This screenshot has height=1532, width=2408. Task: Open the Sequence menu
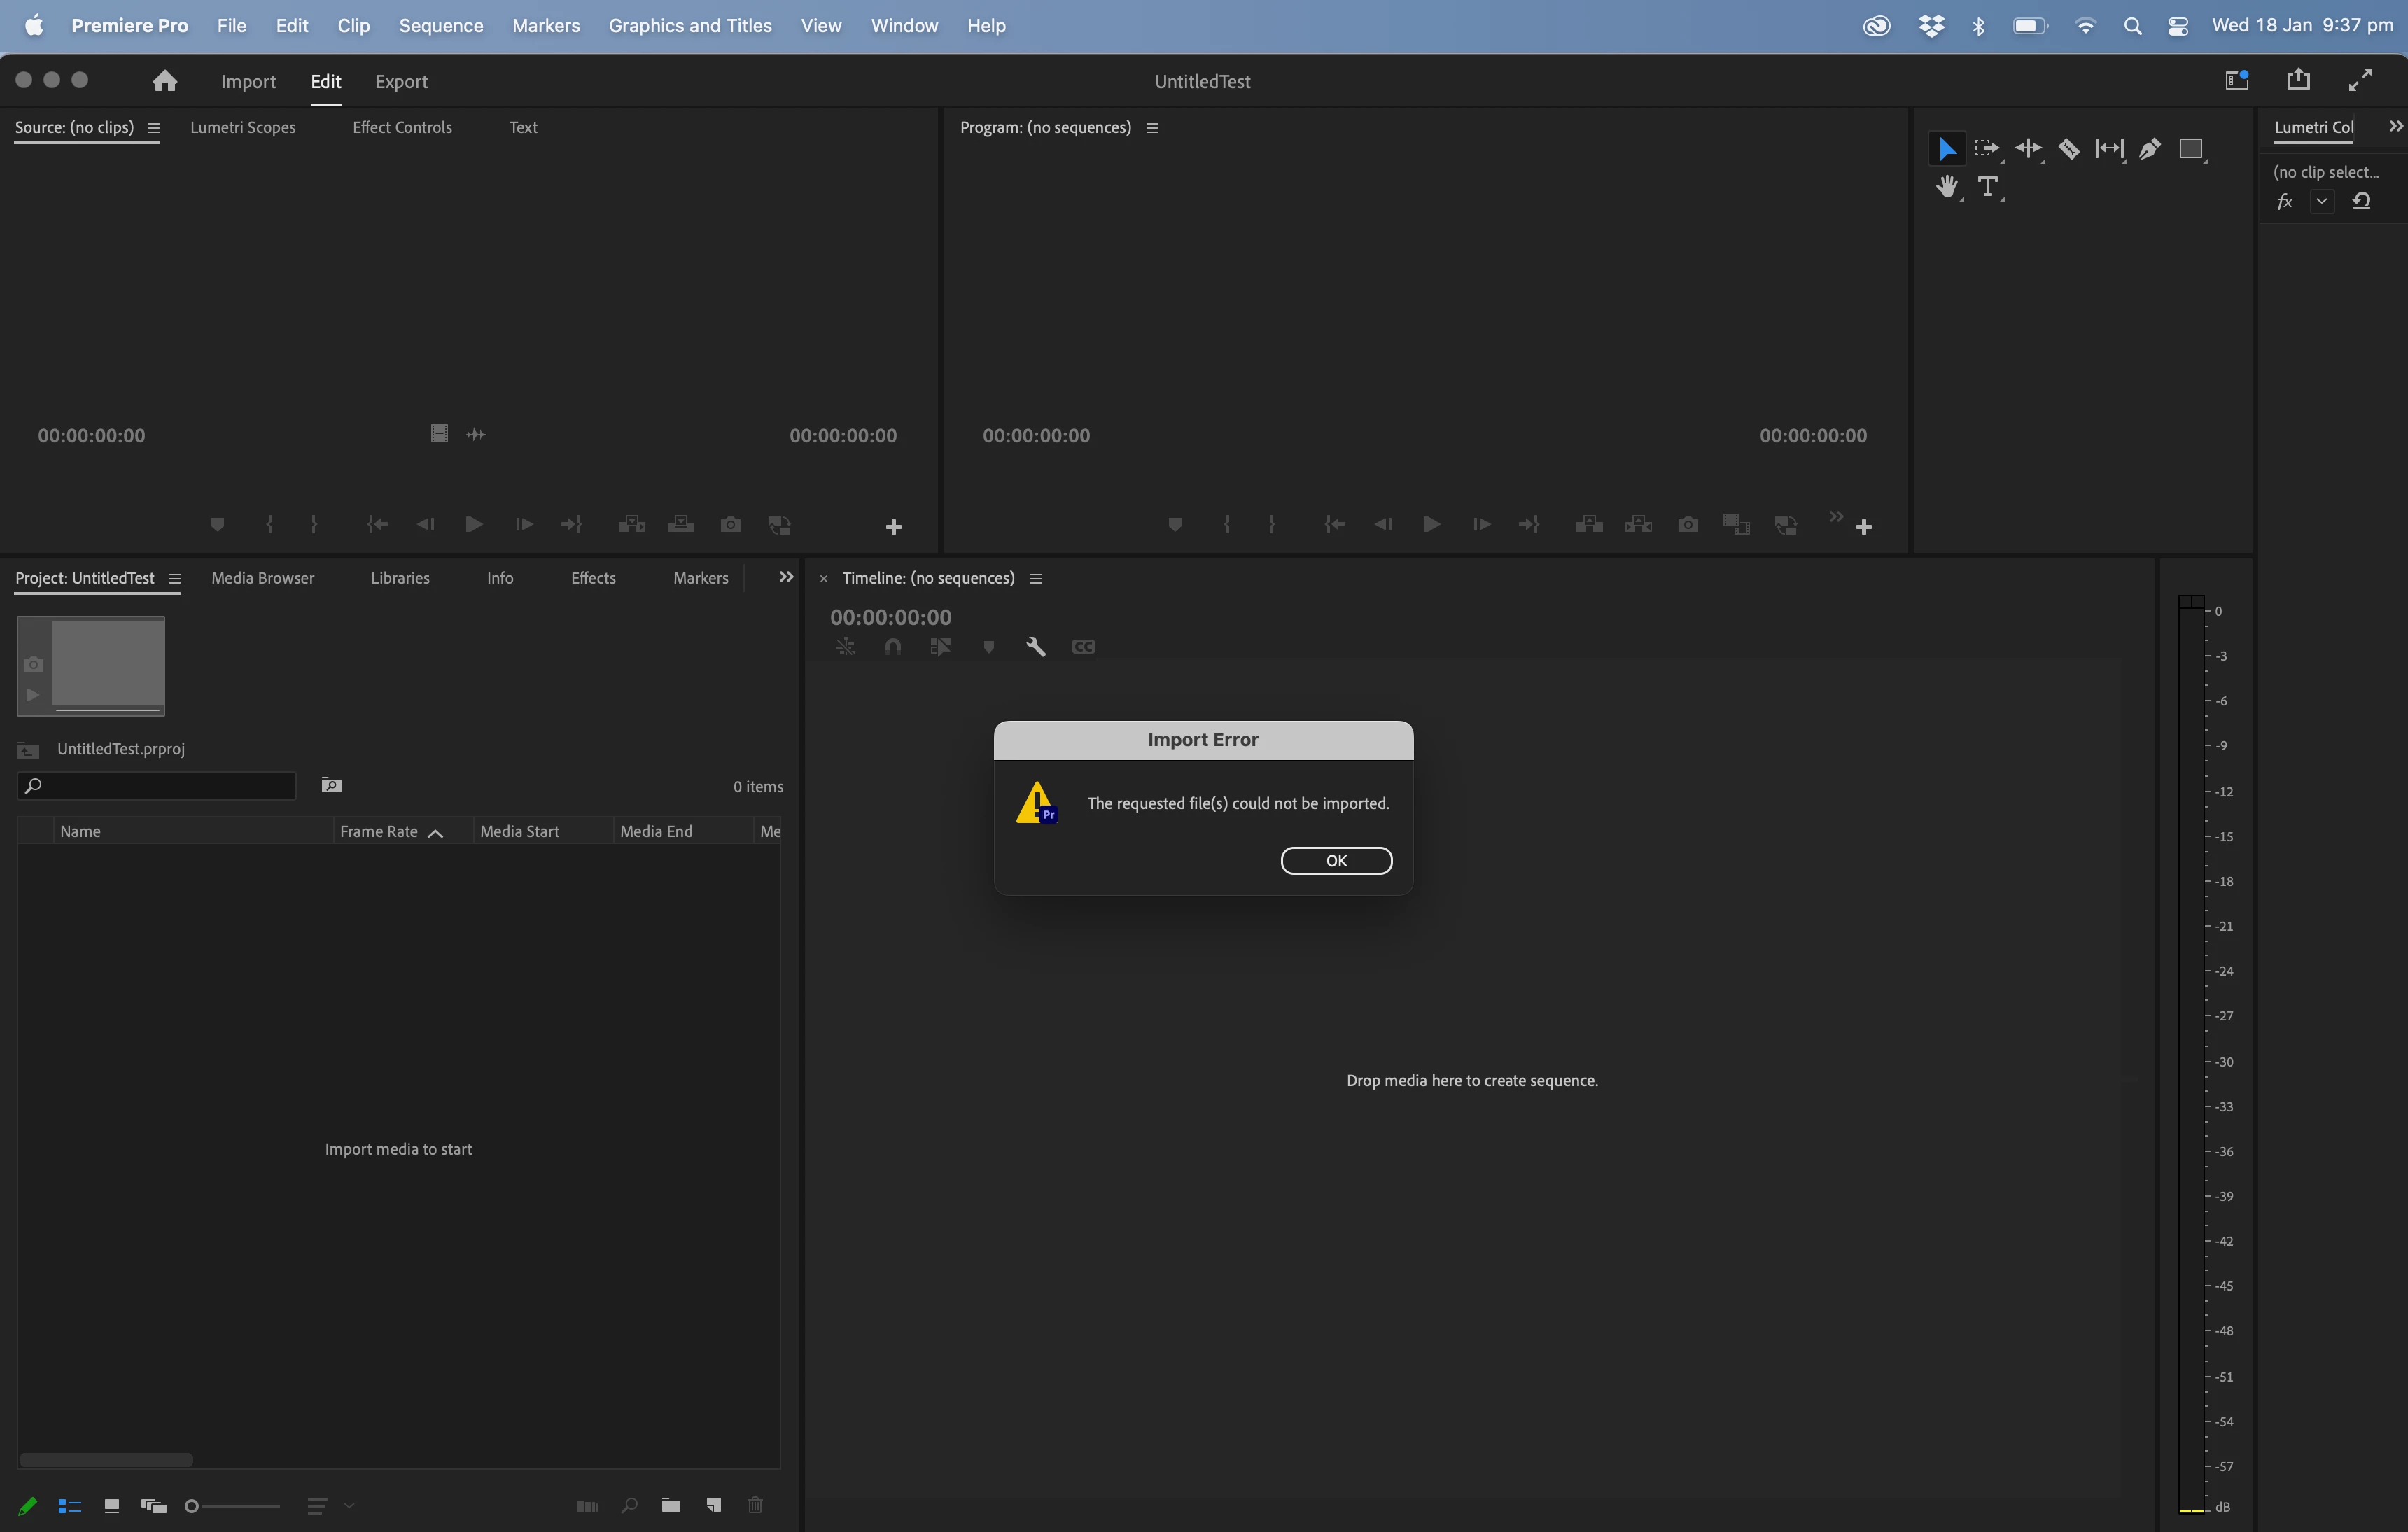[x=441, y=25]
